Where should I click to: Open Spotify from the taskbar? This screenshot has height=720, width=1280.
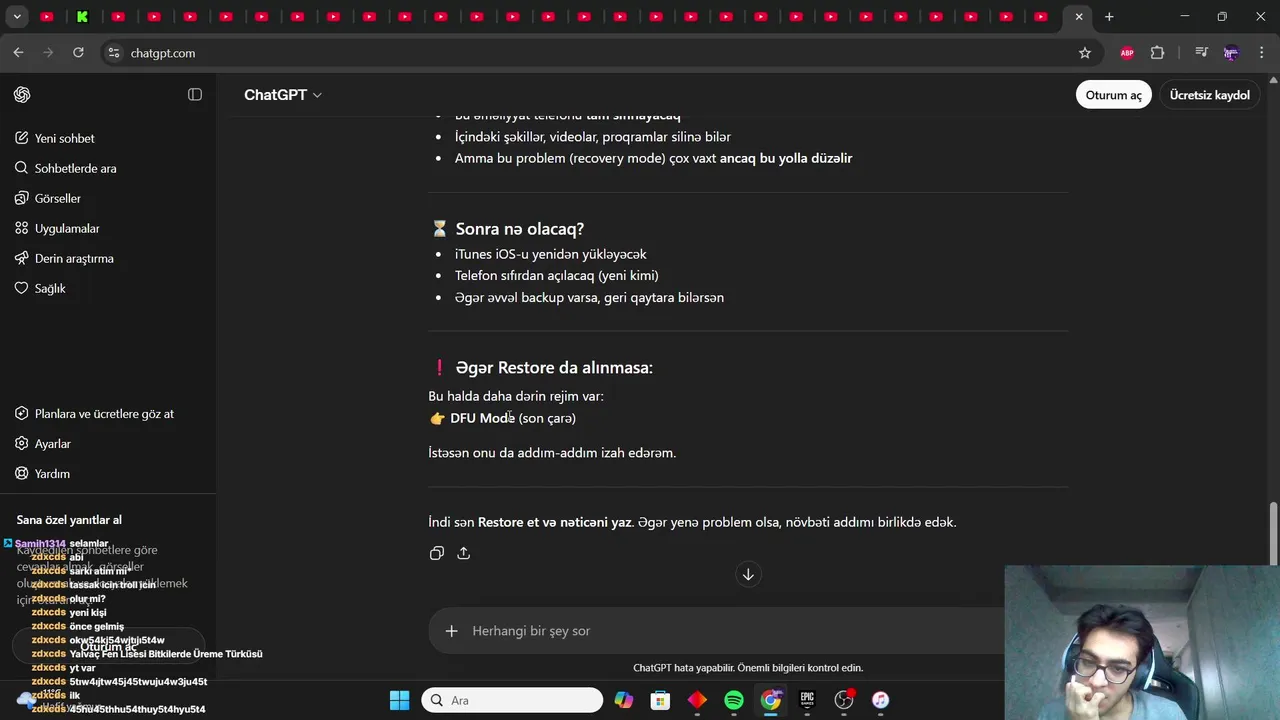[x=734, y=700]
